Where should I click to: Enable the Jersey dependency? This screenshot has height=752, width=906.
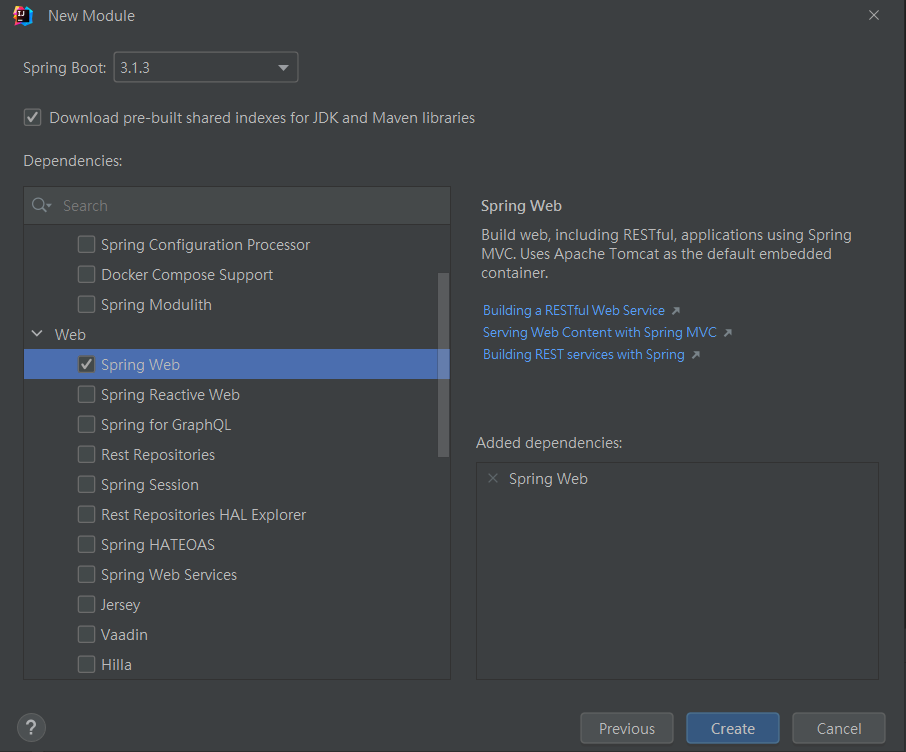[x=86, y=605]
